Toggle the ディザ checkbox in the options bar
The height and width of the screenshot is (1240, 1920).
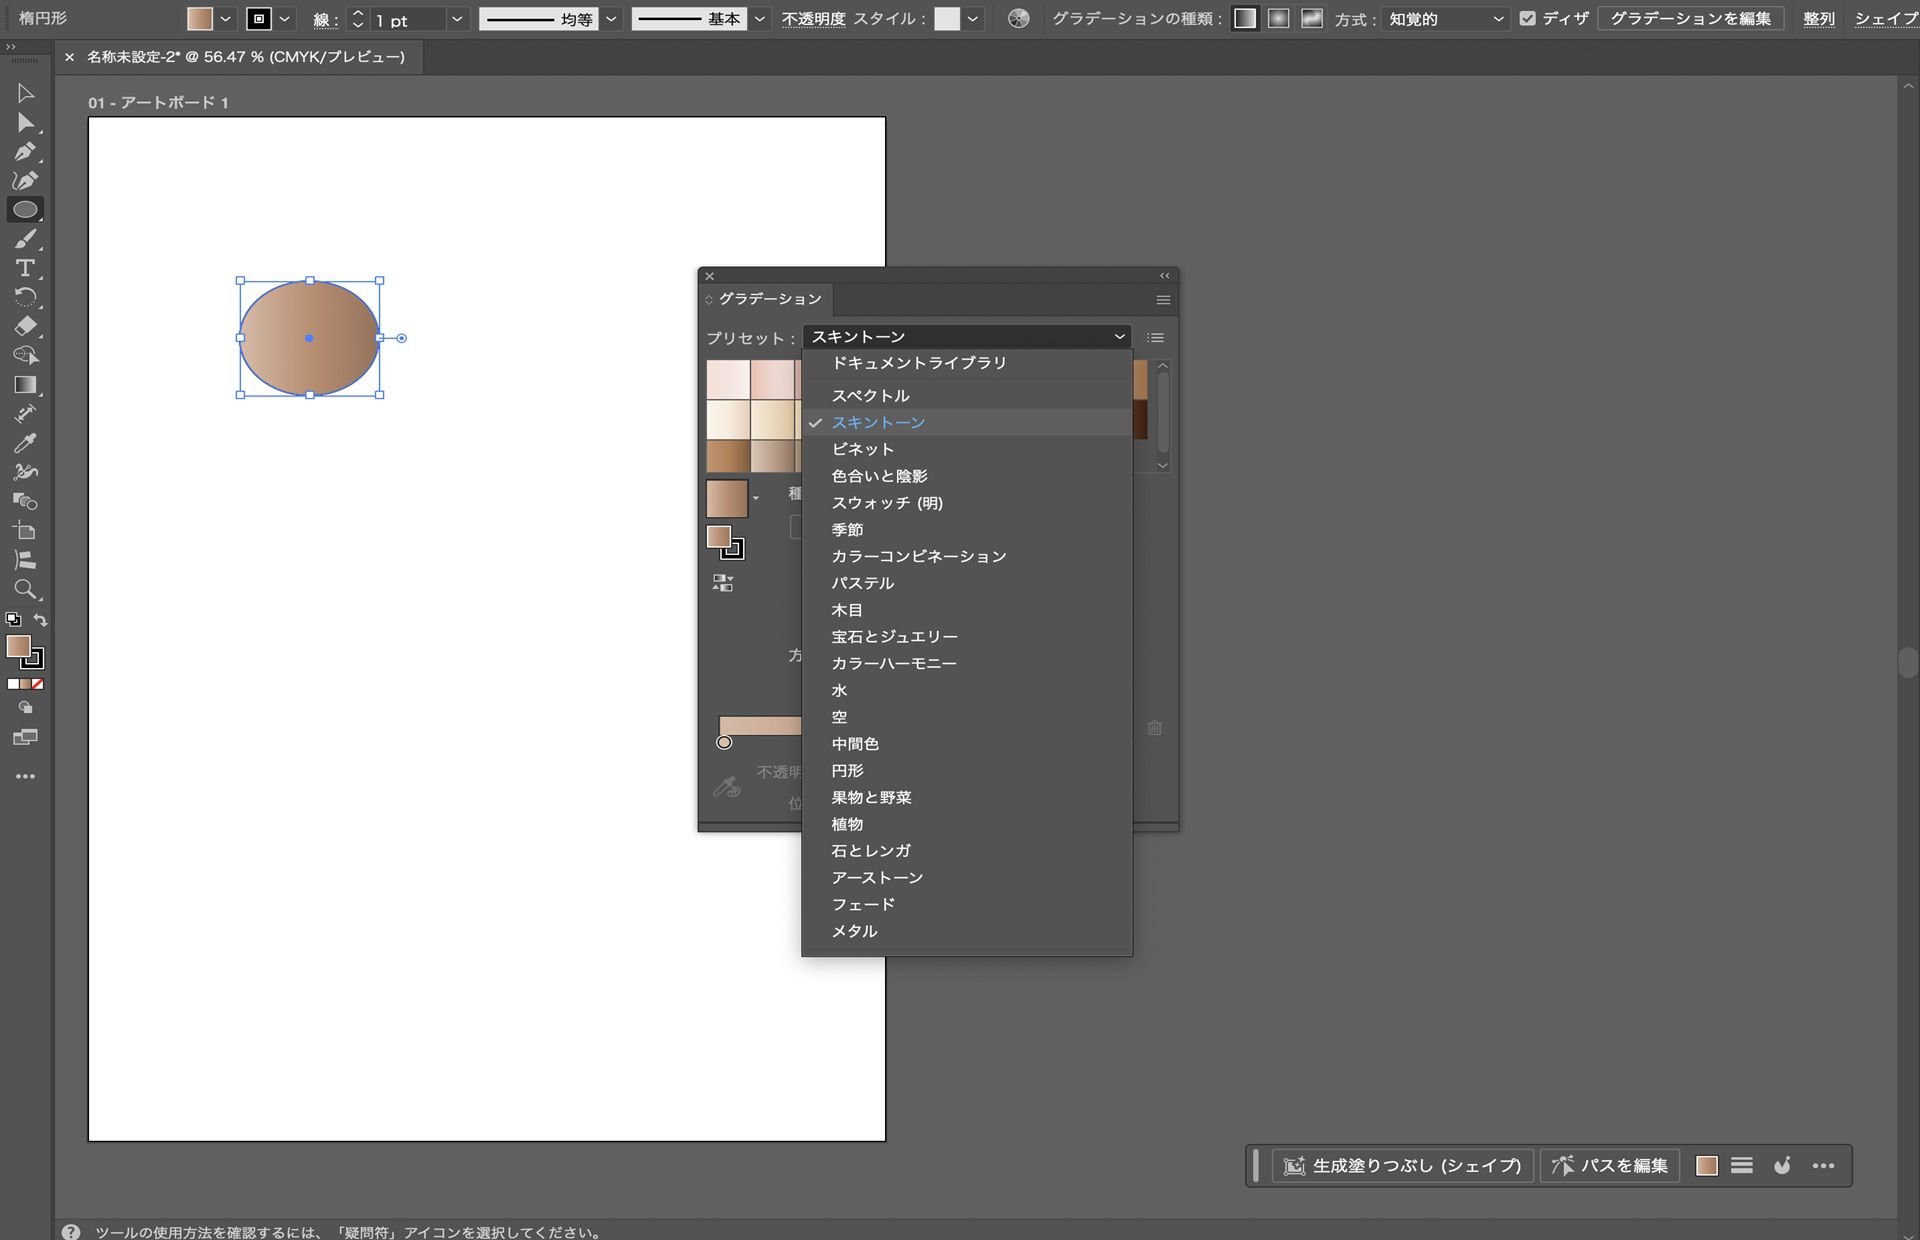pos(1528,17)
